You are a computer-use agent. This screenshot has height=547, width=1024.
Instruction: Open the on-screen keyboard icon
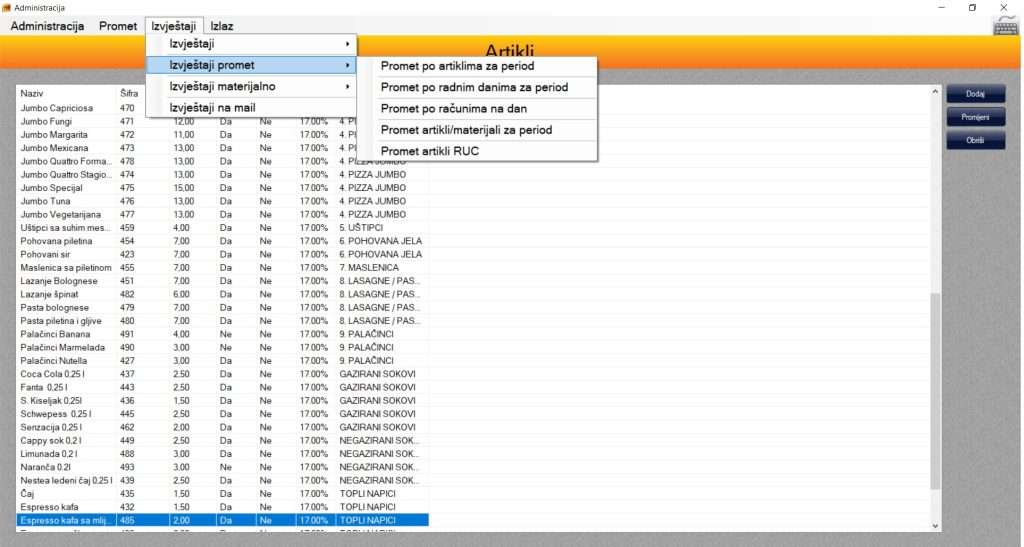tap(1005, 26)
